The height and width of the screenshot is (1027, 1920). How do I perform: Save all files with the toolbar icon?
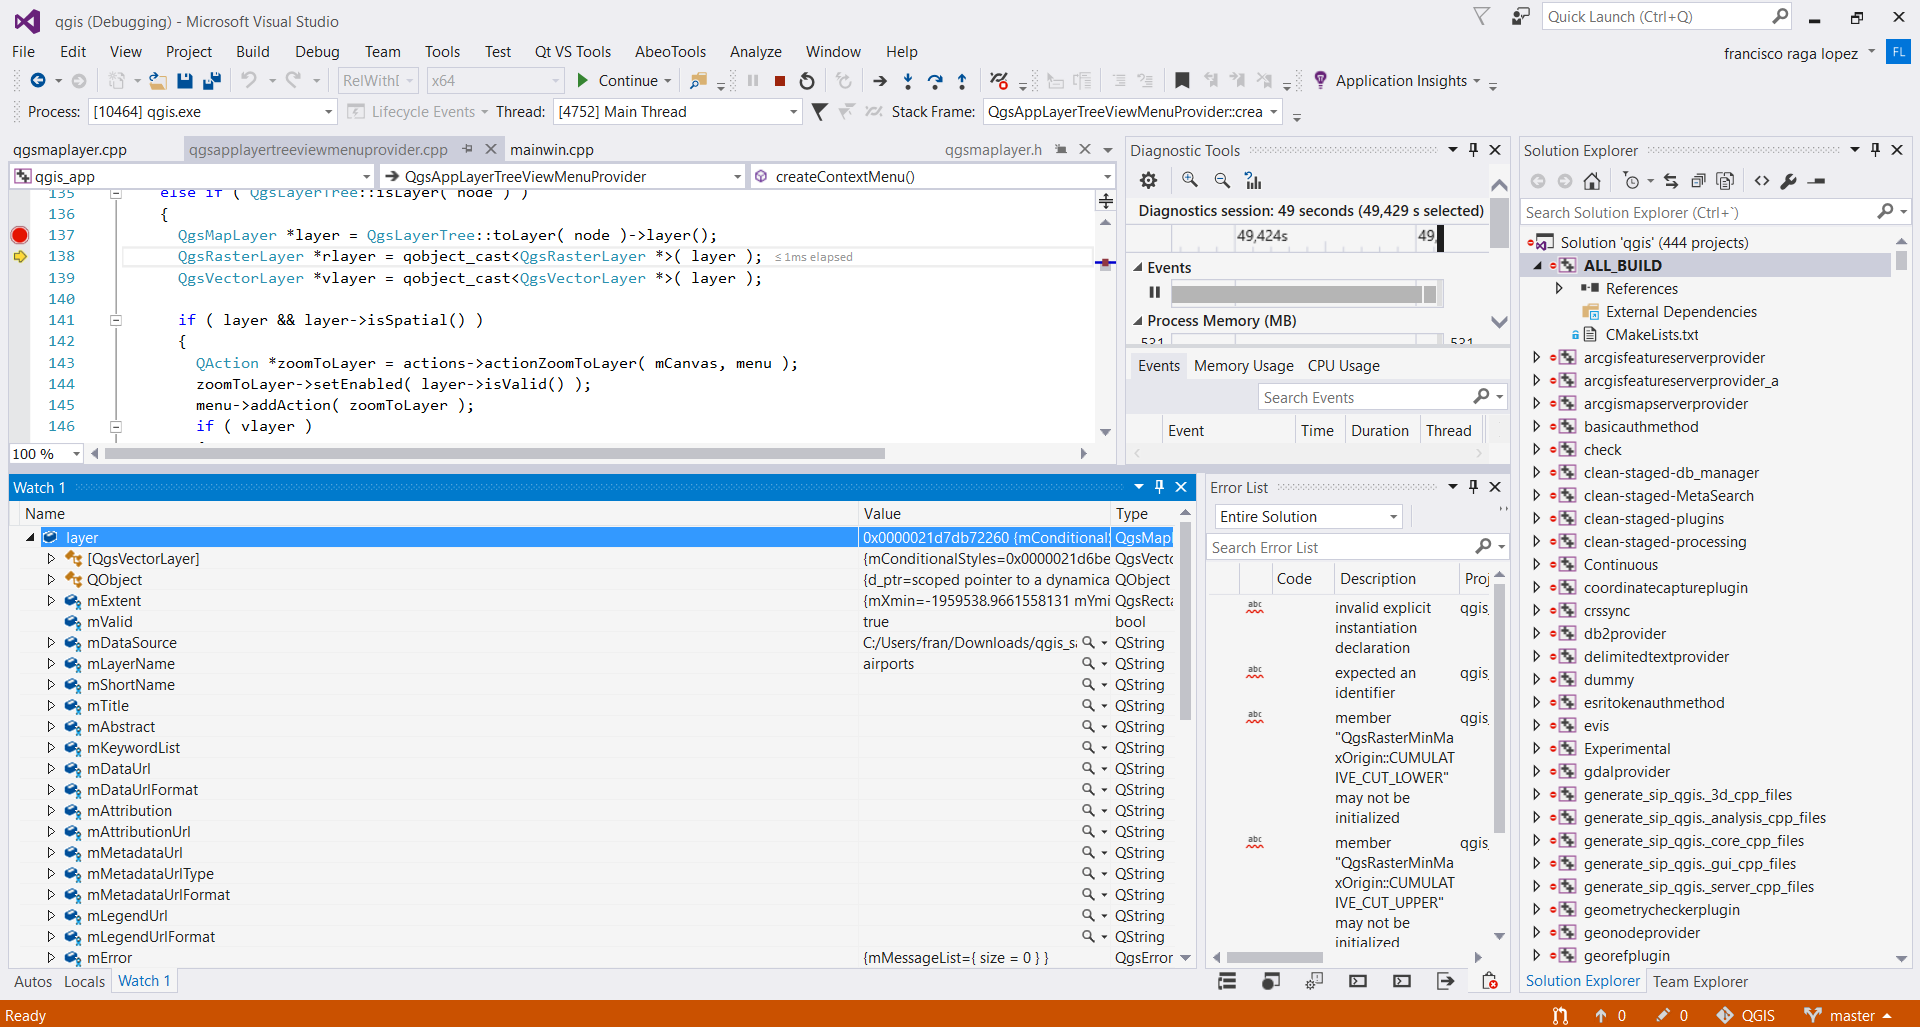(x=211, y=81)
